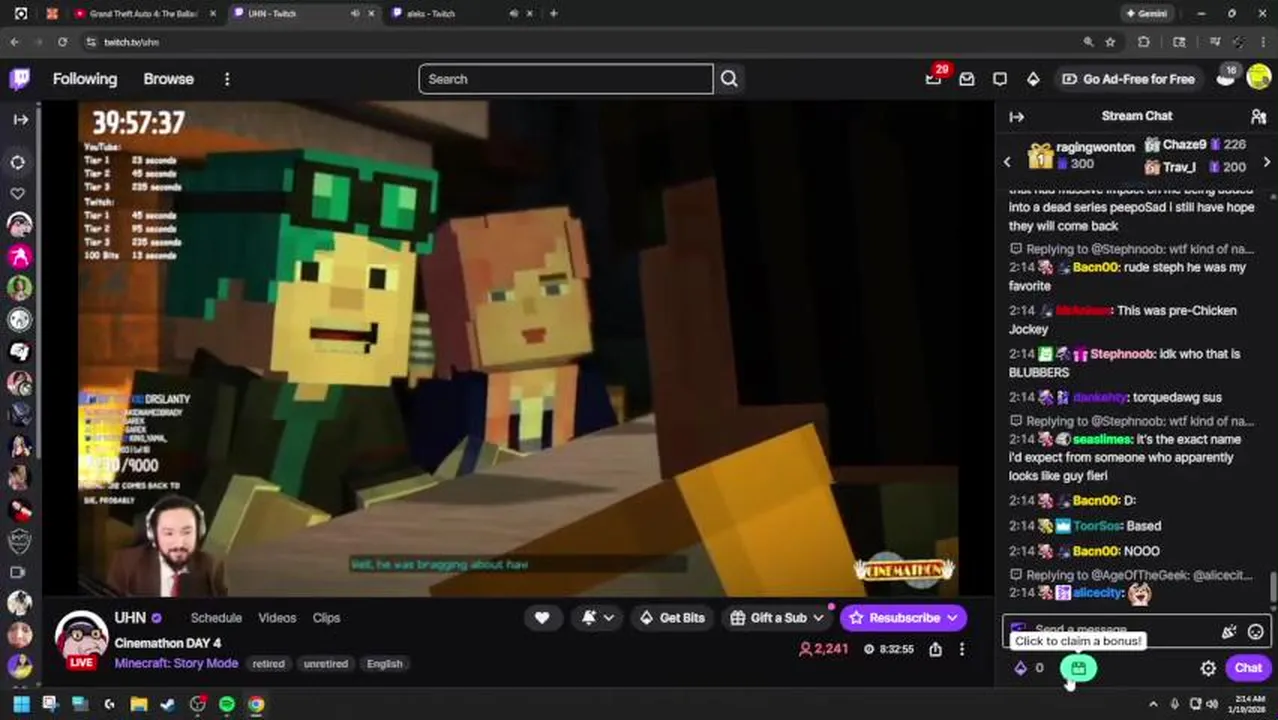Screen dimensions: 1278x720
Task: Send message with Chat button
Action: 1248,668
